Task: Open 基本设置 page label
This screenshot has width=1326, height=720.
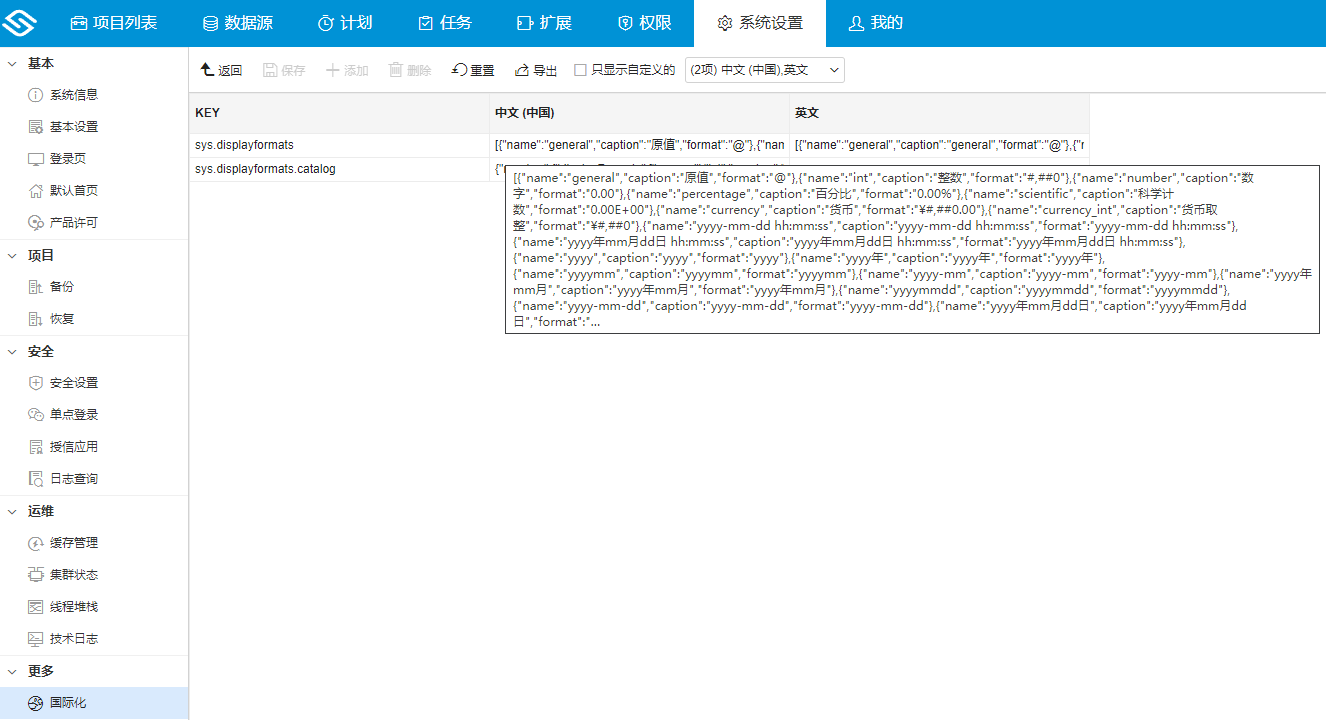Action: [x=74, y=127]
